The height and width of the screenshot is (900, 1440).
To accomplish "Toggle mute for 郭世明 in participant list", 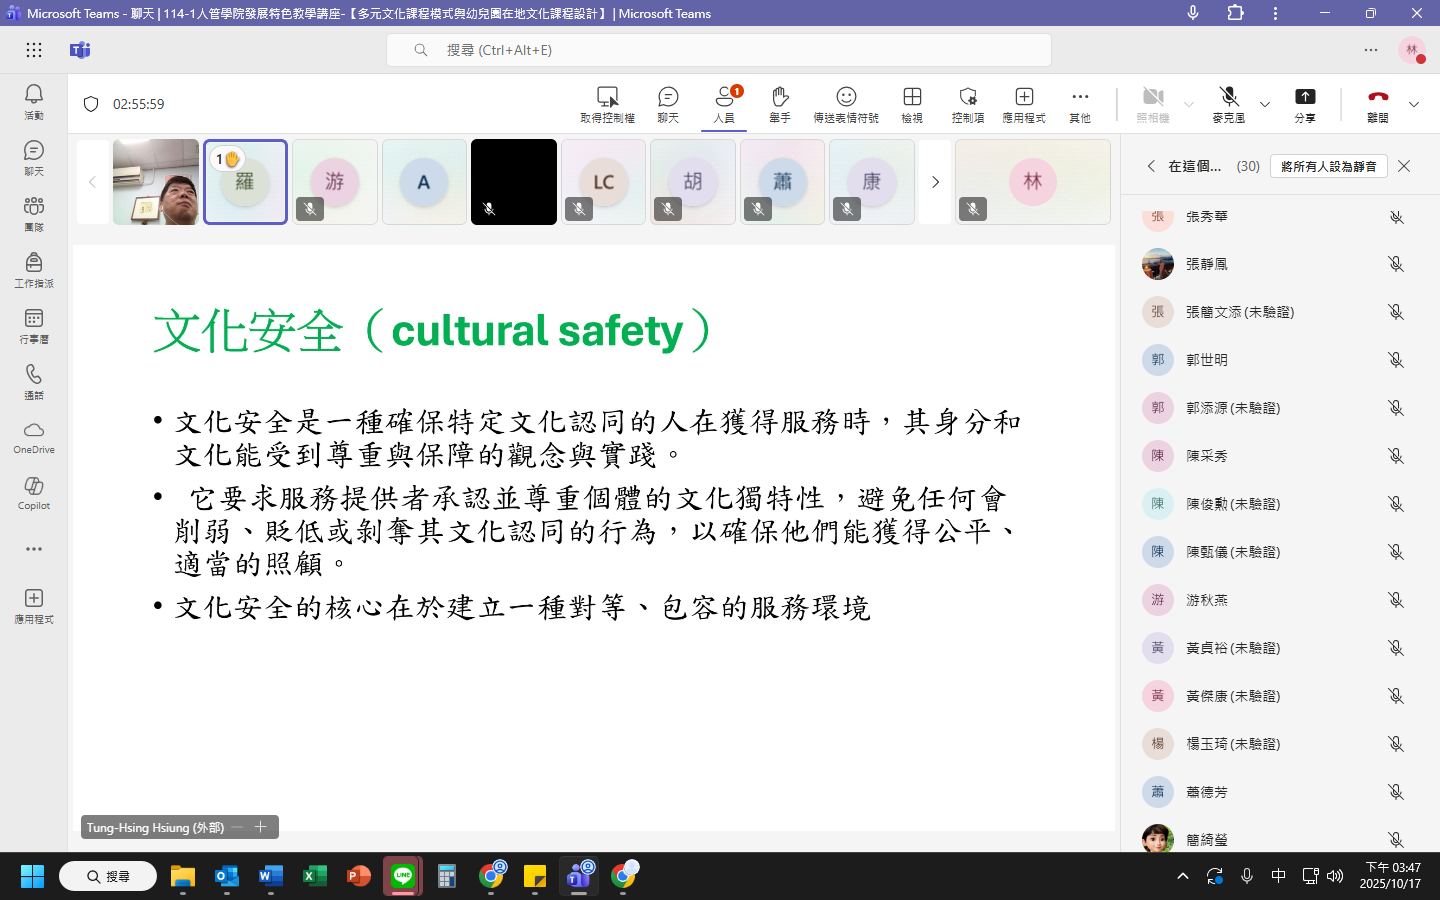I will [x=1396, y=360].
